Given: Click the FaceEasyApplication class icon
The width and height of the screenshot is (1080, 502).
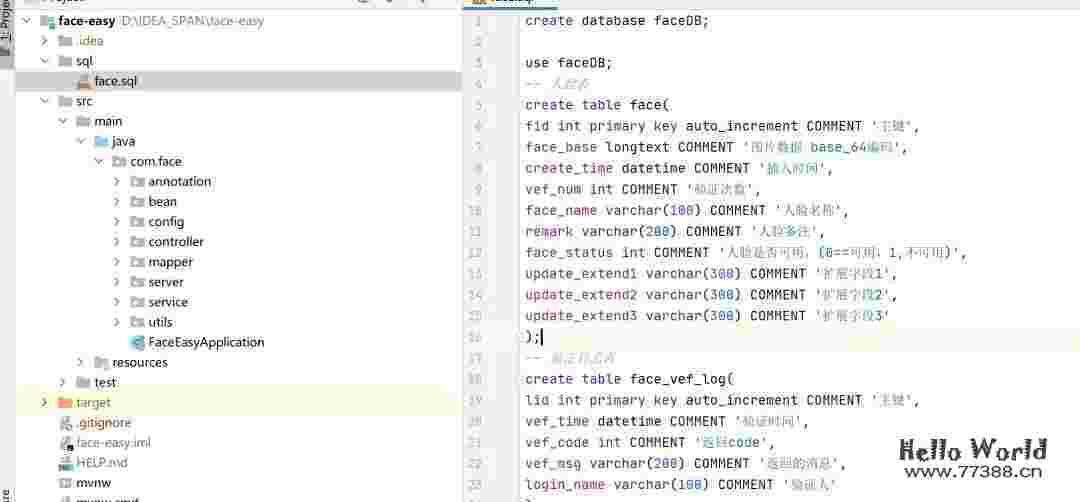Looking at the screenshot, I should [137, 342].
